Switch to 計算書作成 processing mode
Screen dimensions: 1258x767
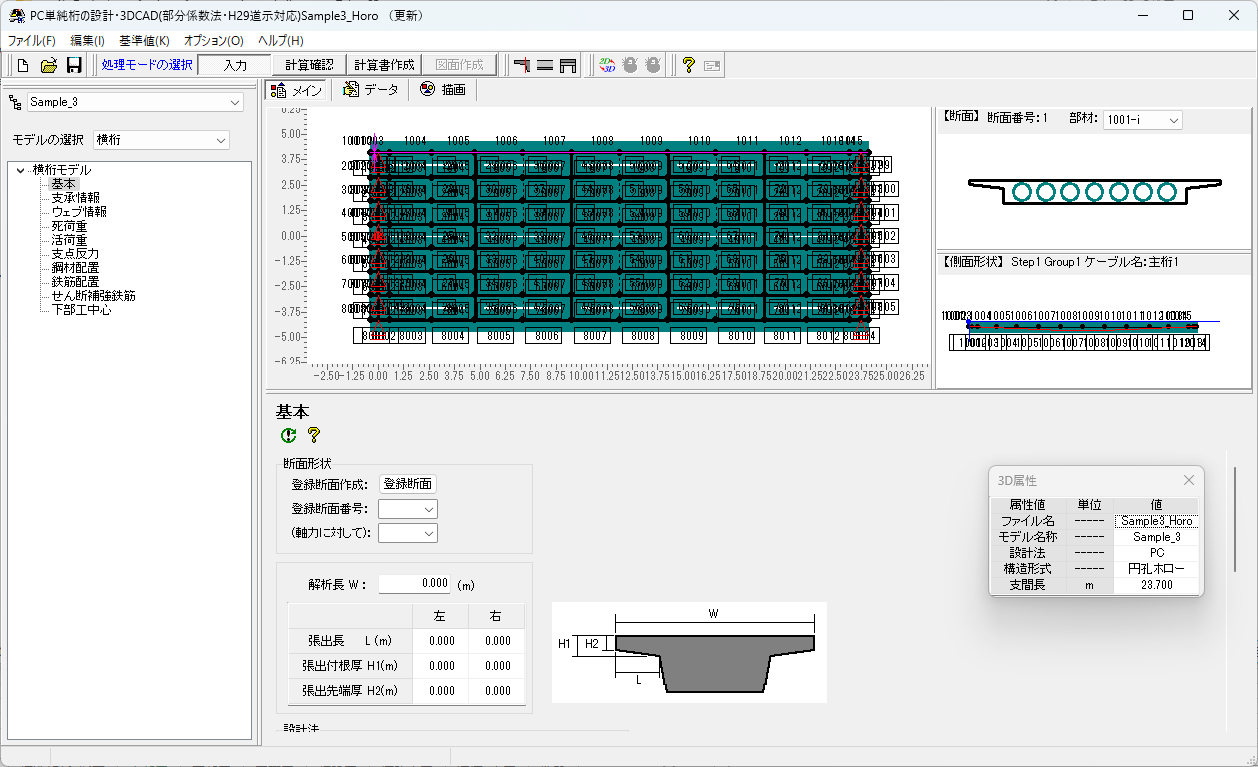pyautogui.click(x=384, y=65)
